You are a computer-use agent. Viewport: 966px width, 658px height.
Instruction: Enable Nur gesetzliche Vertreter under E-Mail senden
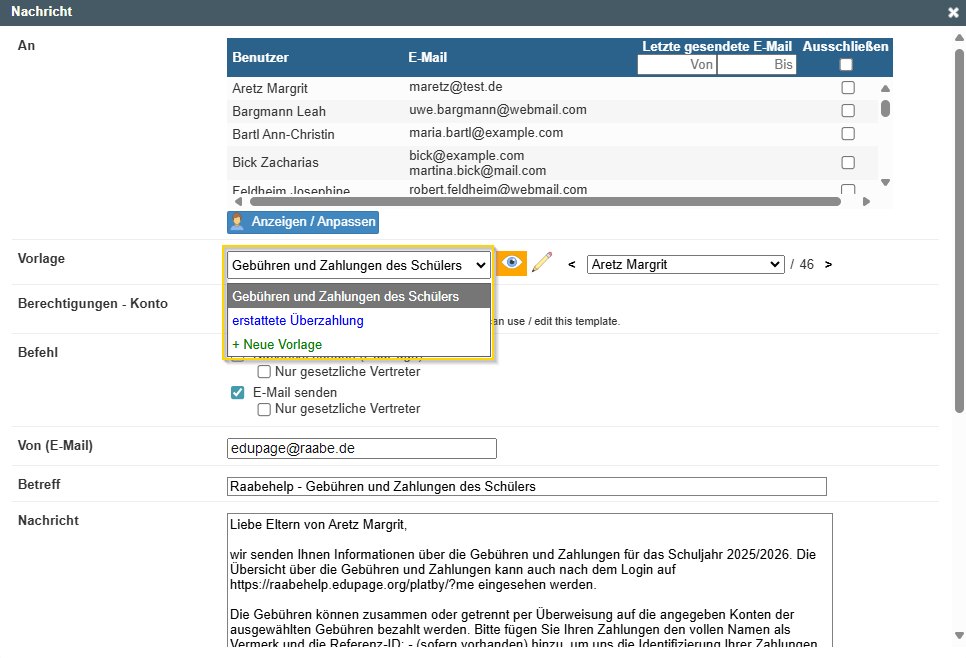pyautogui.click(x=264, y=409)
